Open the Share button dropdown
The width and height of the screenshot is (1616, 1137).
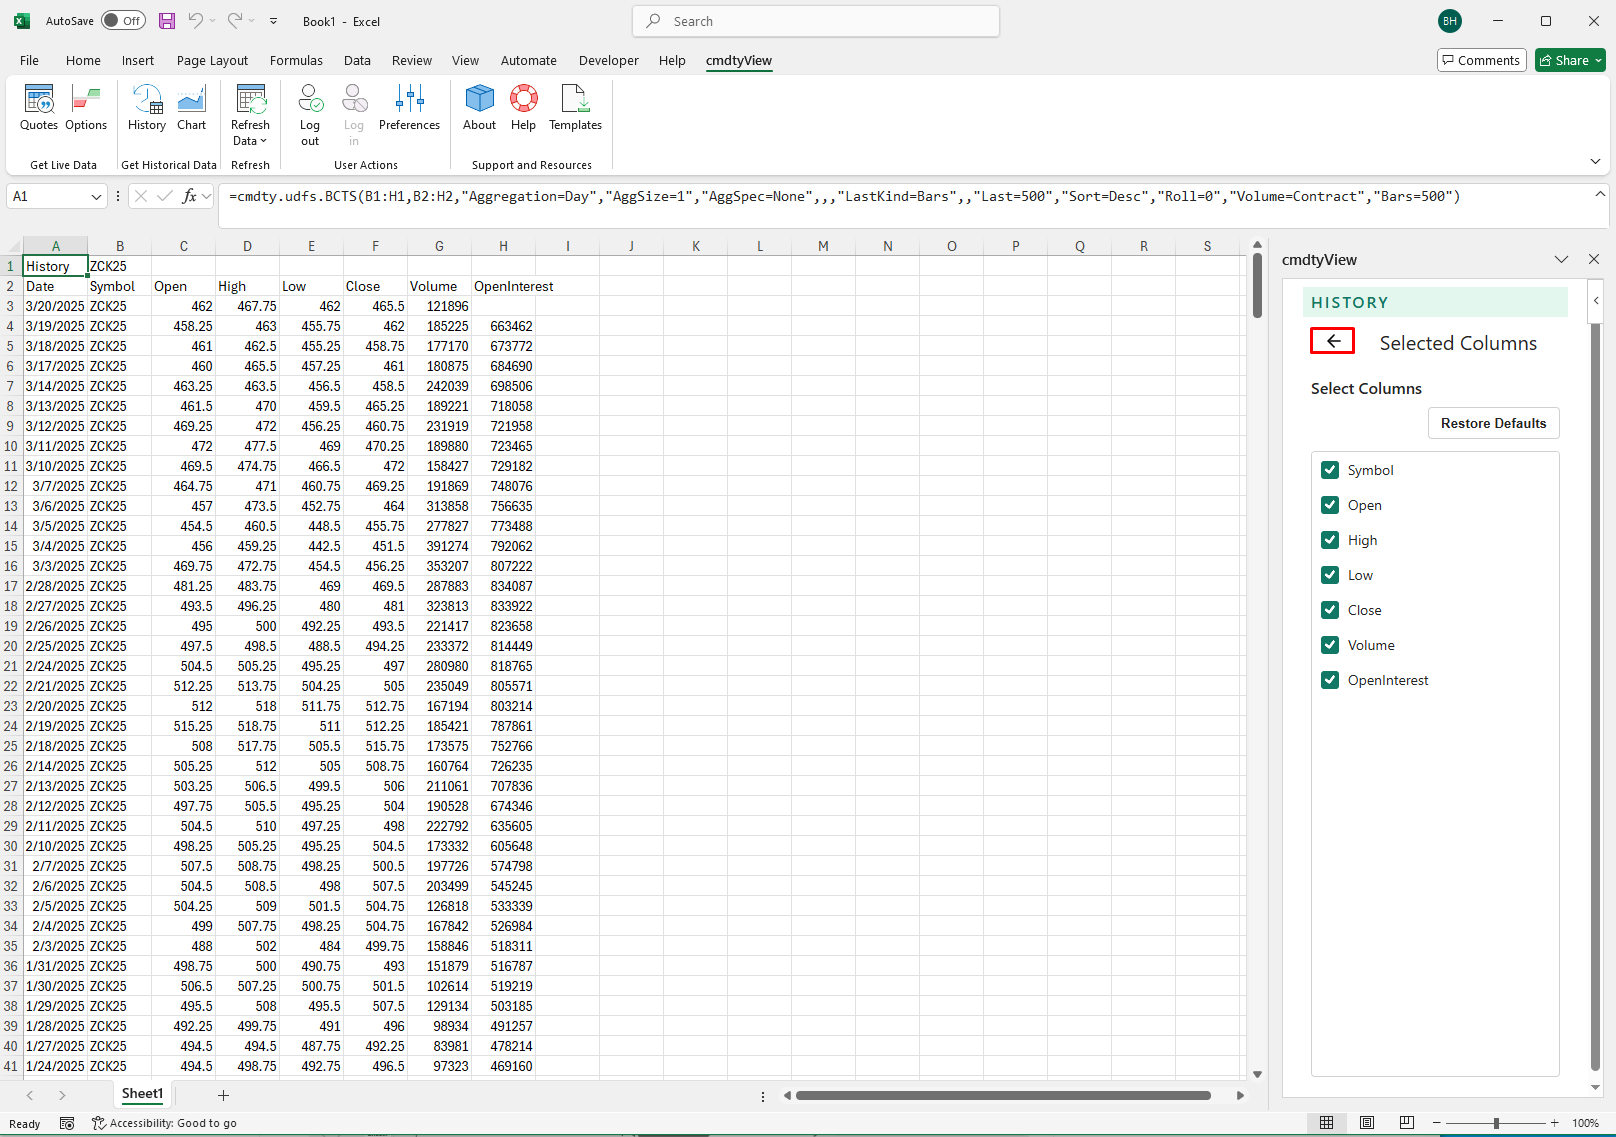point(1598,61)
